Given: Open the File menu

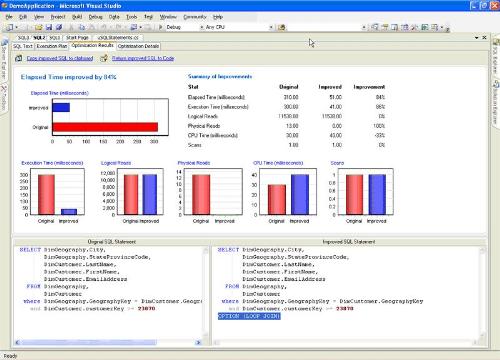Looking at the screenshot, I should 9,17.
